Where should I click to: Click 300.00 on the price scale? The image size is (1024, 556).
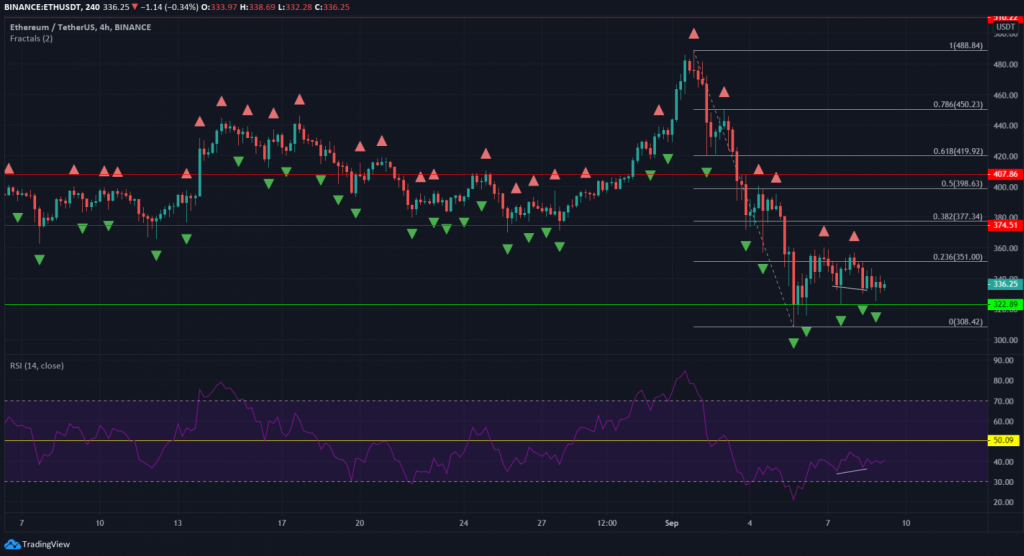click(x=1005, y=340)
